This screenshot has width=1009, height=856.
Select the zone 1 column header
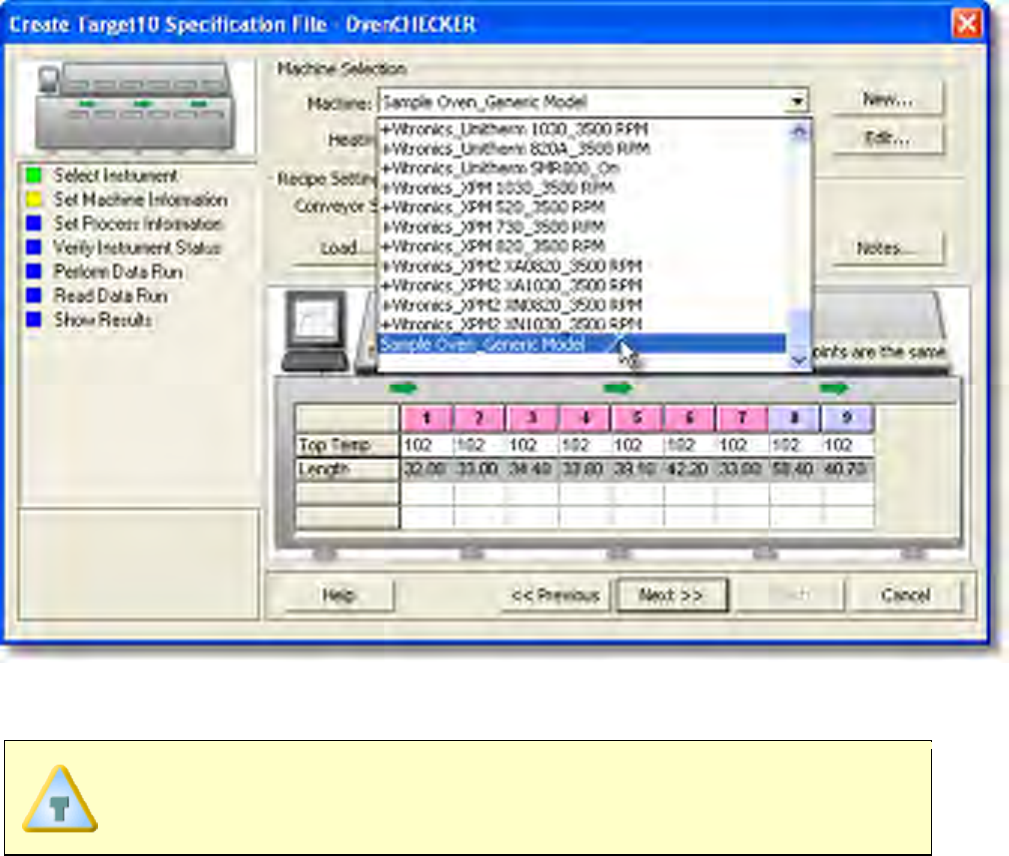[427, 418]
